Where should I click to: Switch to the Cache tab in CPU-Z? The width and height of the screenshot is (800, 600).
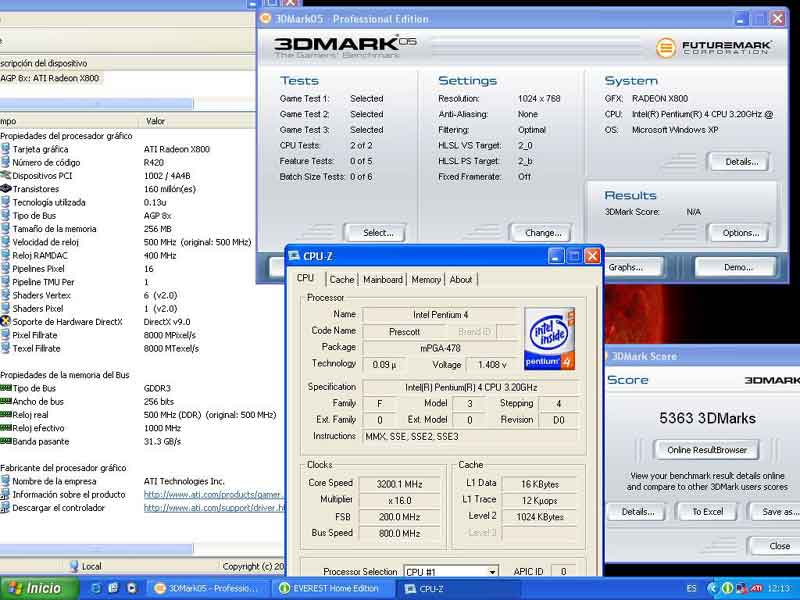(342, 280)
